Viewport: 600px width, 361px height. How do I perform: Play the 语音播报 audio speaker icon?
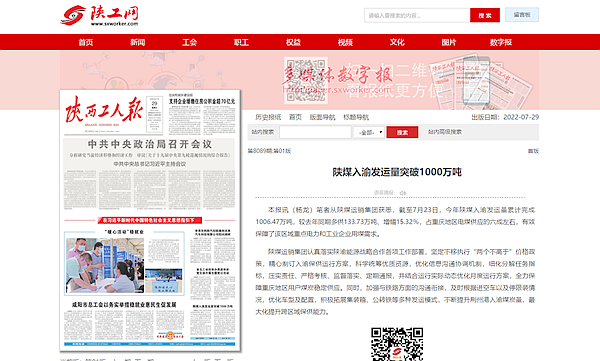click(403, 193)
